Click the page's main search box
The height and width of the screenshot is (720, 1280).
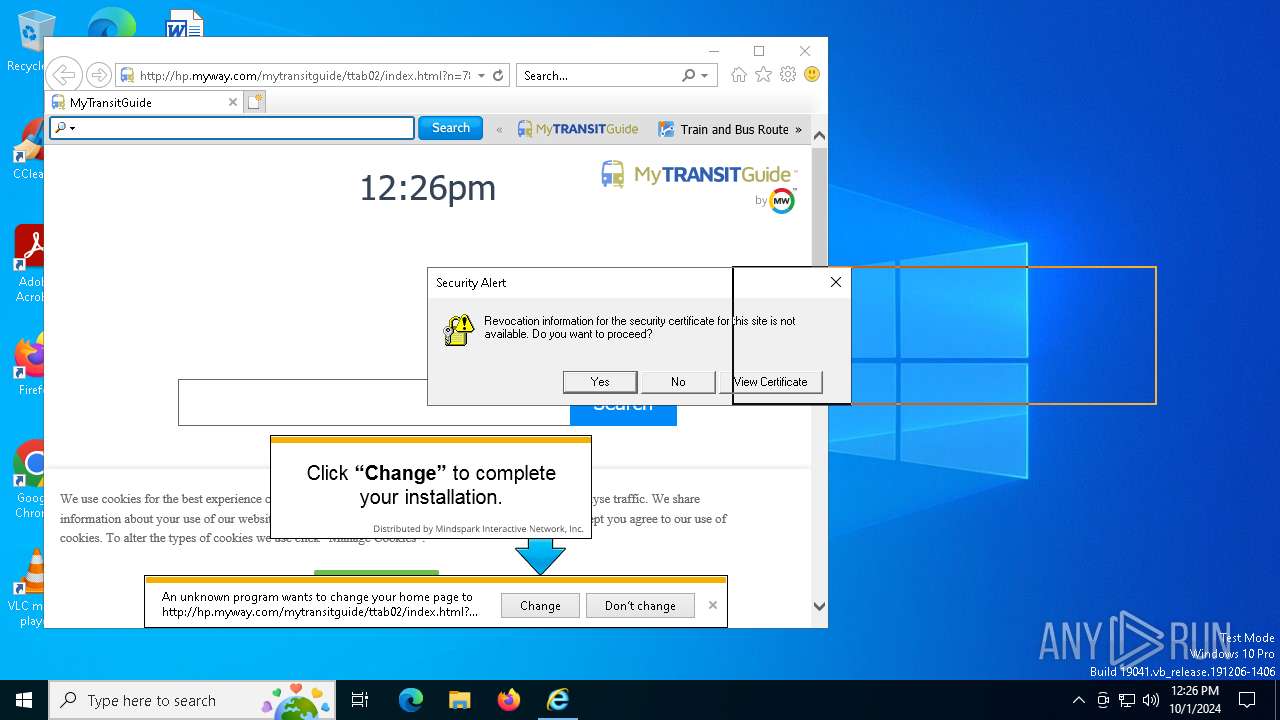374,402
